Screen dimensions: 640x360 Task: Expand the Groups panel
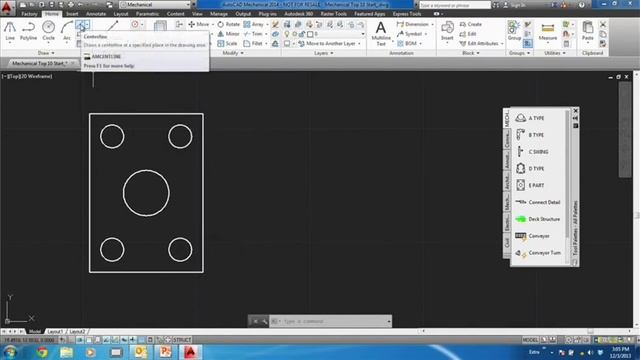[x=519, y=53]
